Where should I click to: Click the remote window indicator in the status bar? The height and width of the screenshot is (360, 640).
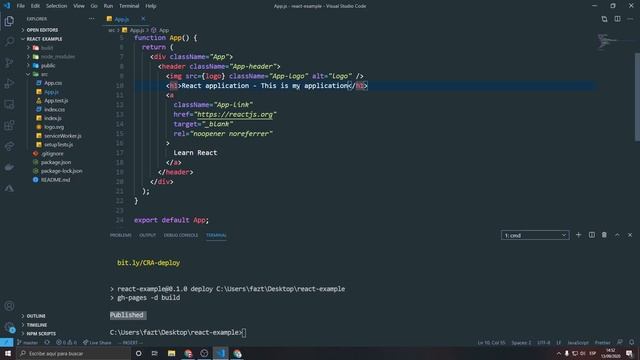click(7, 342)
